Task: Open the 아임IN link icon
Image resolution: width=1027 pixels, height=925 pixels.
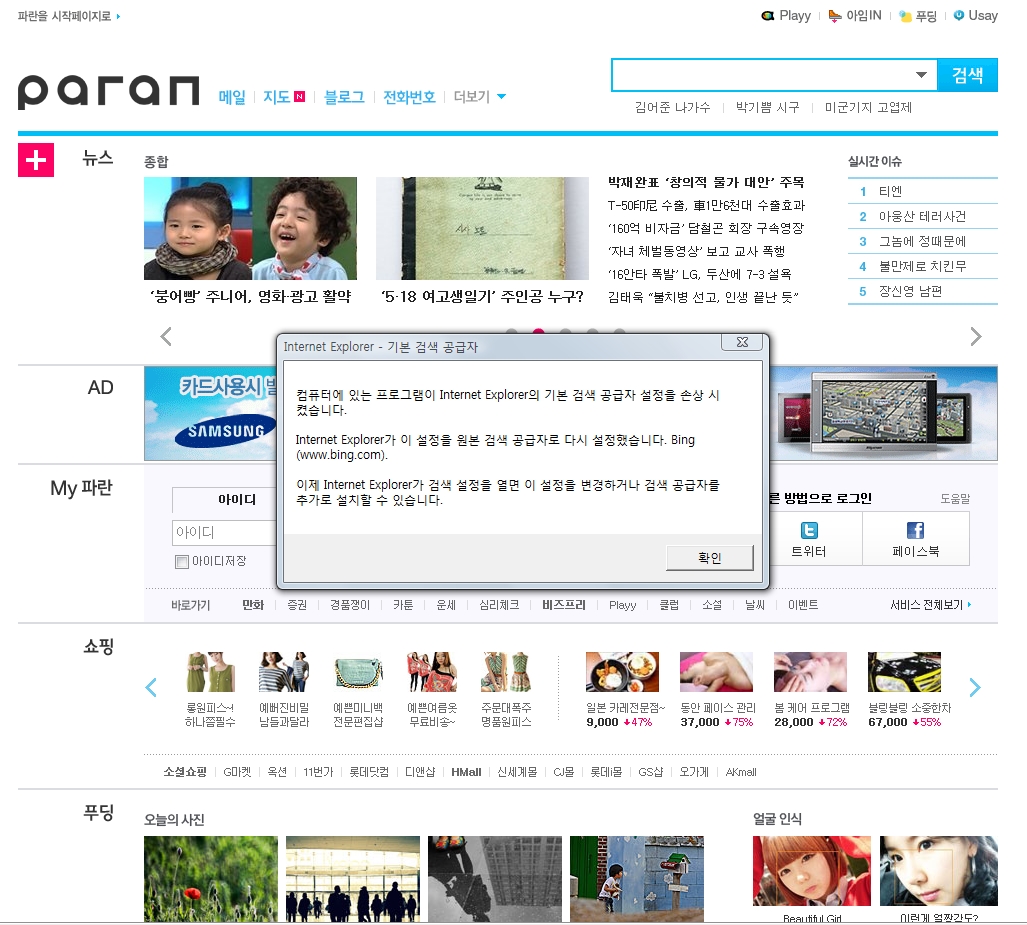Action: click(x=835, y=16)
